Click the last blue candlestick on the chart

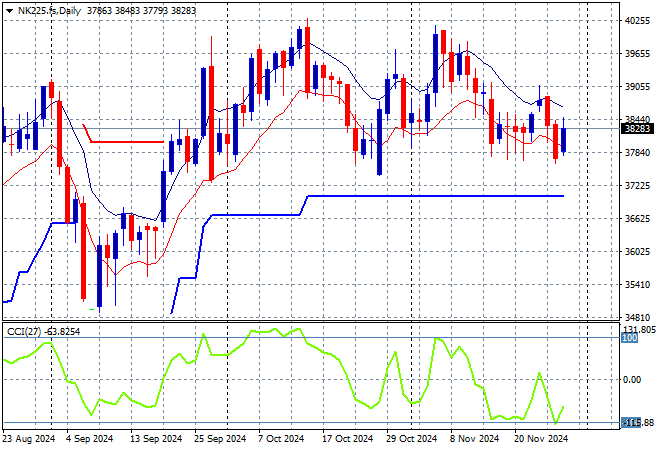[564, 138]
